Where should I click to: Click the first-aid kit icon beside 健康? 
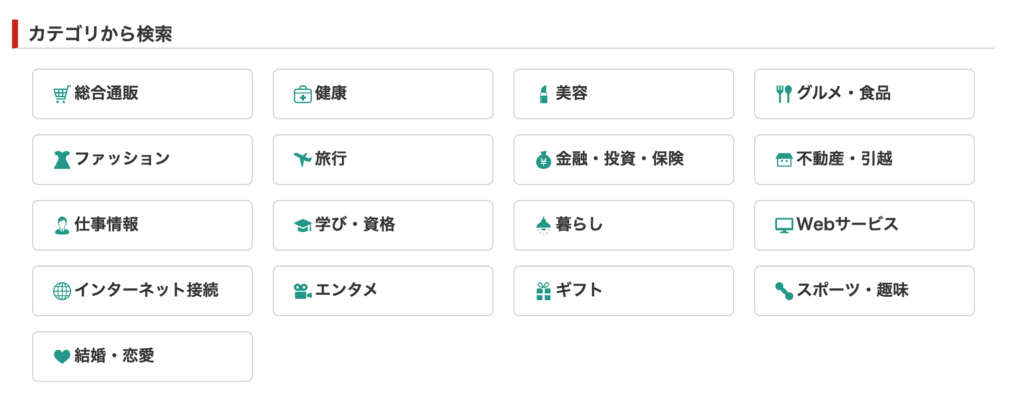(302, 94)
